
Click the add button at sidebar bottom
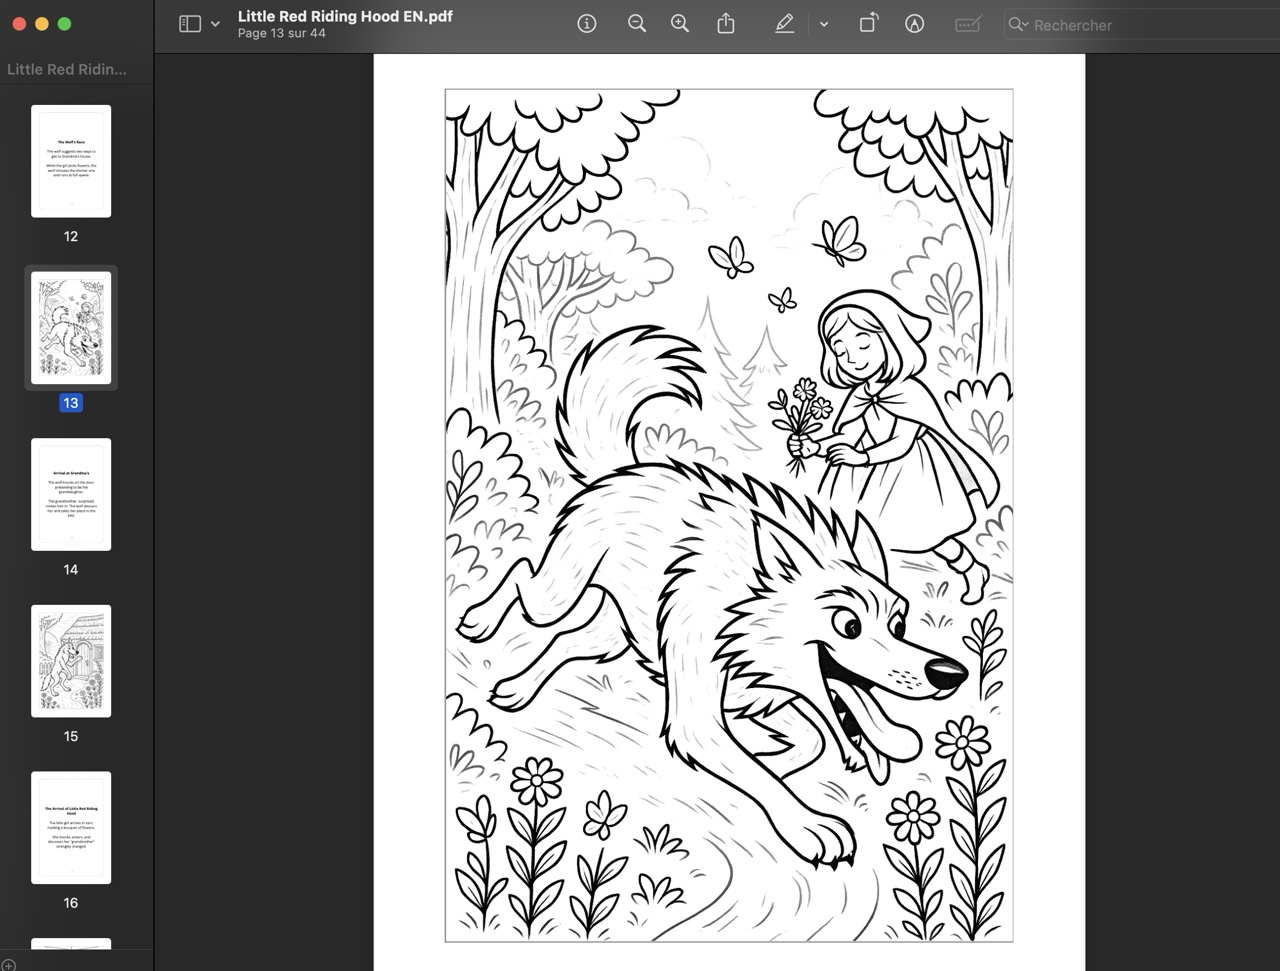tap(8, 964)
